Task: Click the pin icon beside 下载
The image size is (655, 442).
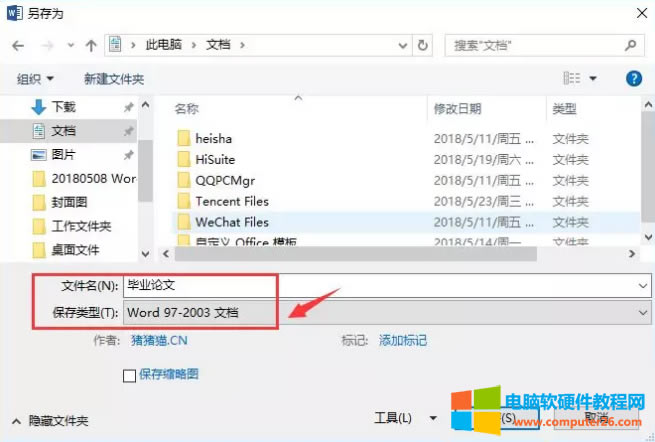Action: pyautogui.click(x=128, y=107)
